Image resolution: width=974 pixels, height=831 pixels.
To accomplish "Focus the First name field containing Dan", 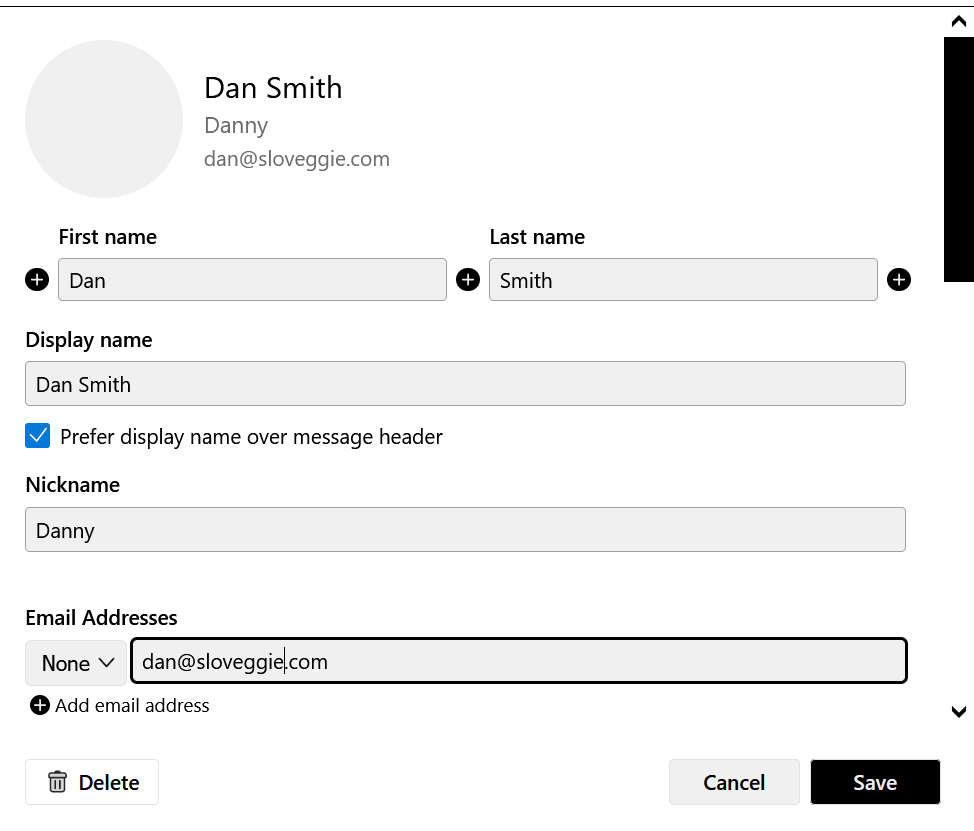I will [252, 279].
